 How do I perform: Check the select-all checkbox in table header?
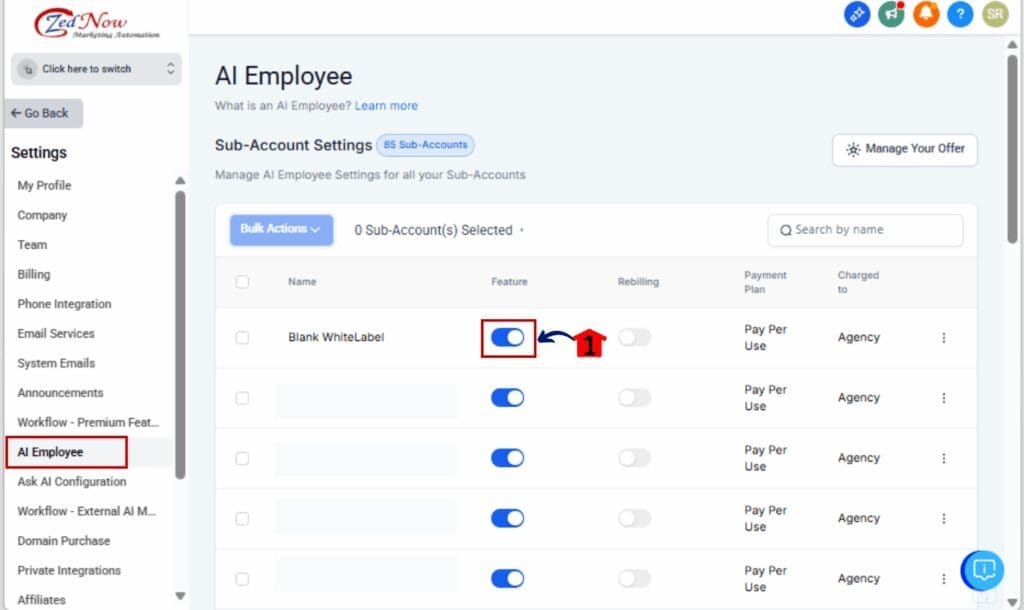click(242, 282)
